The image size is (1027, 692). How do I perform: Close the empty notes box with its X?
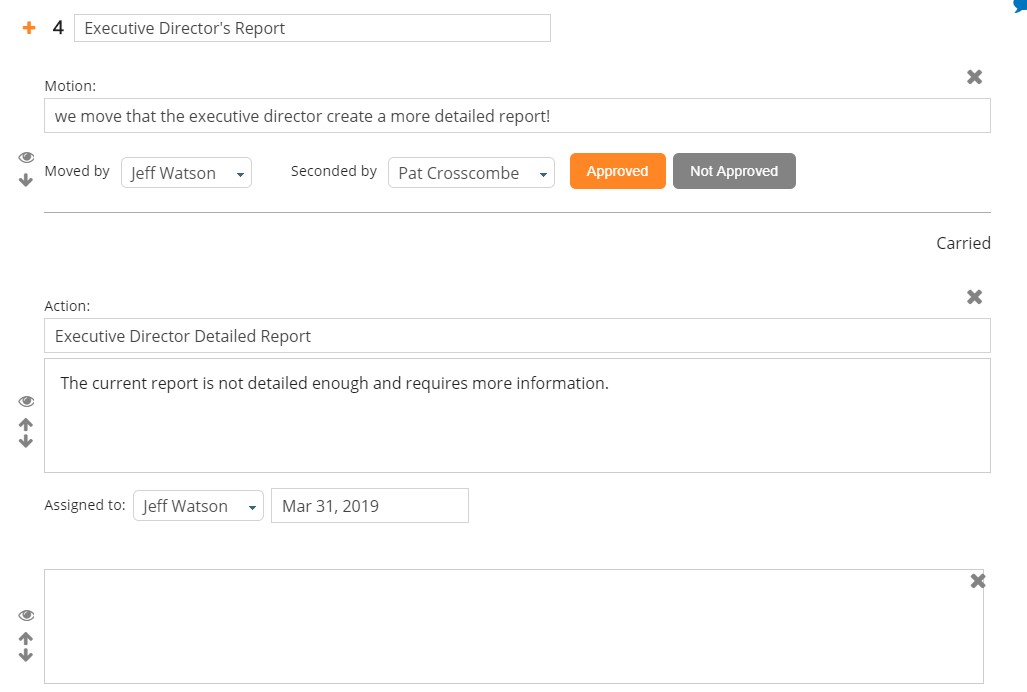pos(977,581)
